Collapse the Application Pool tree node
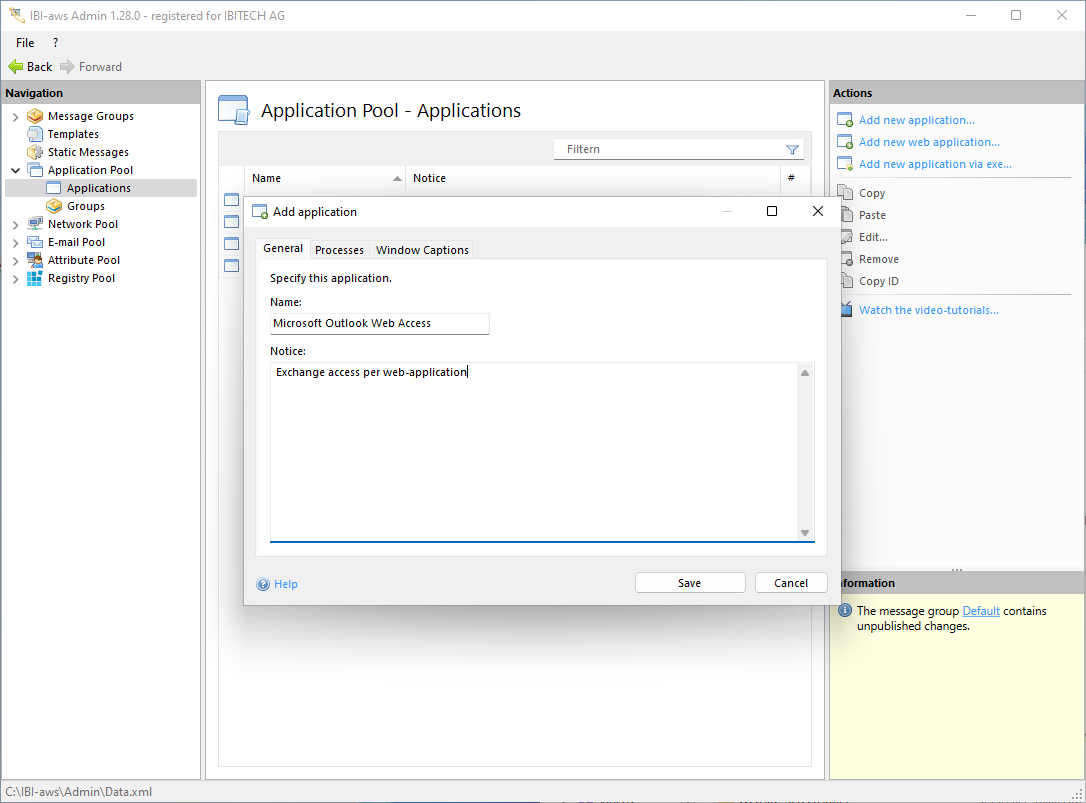The width and height of the screenshot is (1086, 803). [15, 171]
